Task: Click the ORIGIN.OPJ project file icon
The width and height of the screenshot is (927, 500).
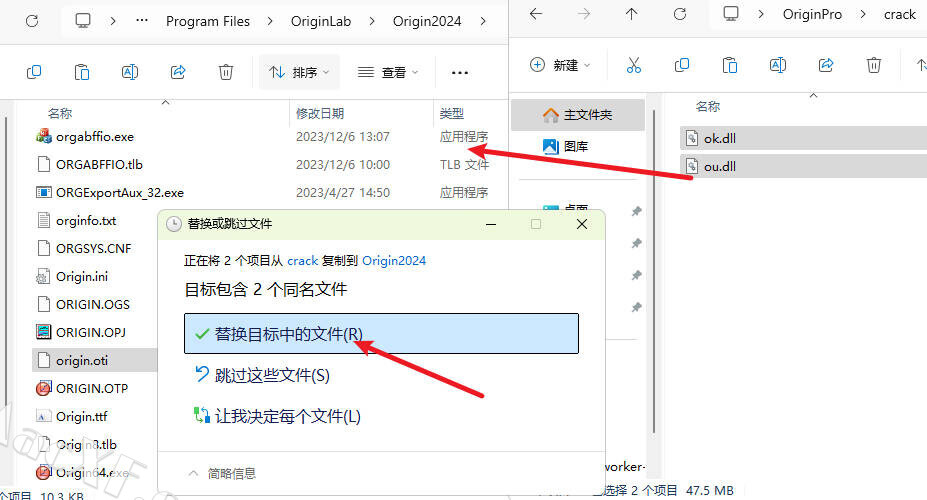Action: pyautogui.click(x=44, y=332)
